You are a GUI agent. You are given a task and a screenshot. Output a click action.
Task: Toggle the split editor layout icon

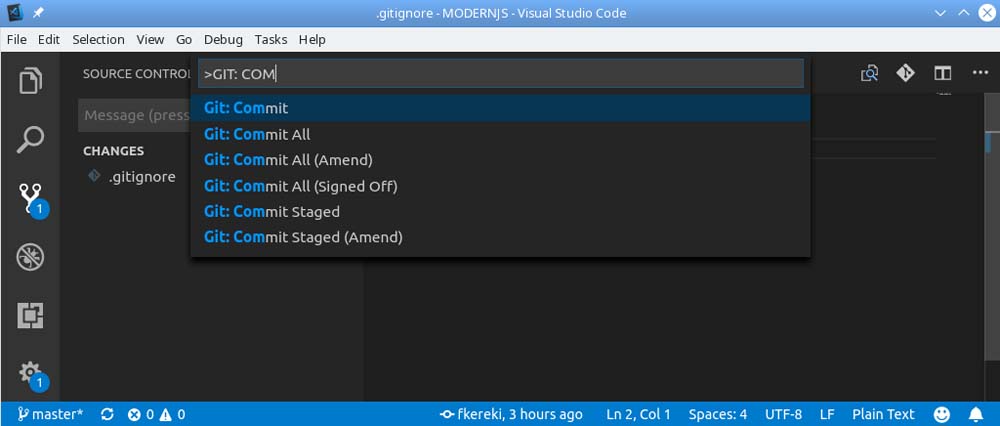942,73
